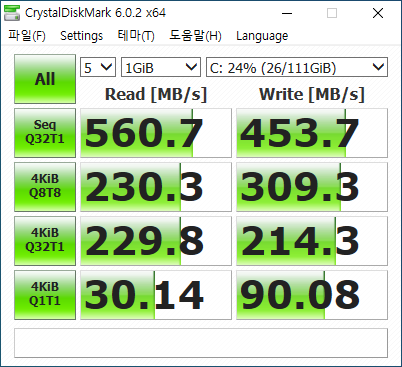Open the test count dropdown showing 5
The image size is (402, 367).
(98, 67)
